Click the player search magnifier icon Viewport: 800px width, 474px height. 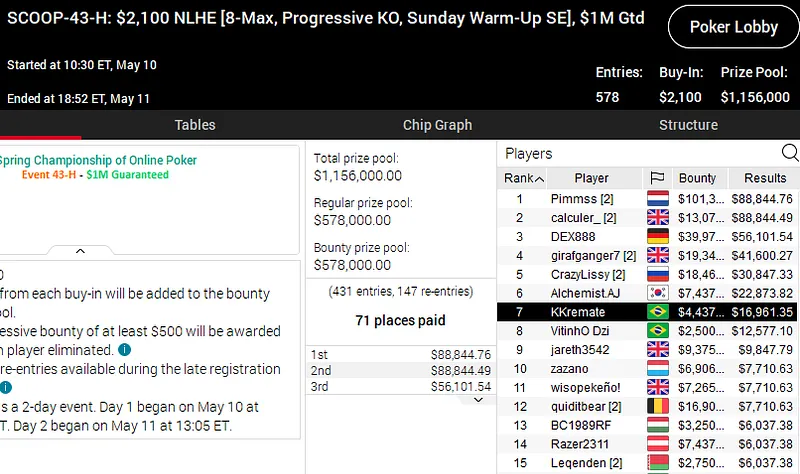(x=789, y=153)
